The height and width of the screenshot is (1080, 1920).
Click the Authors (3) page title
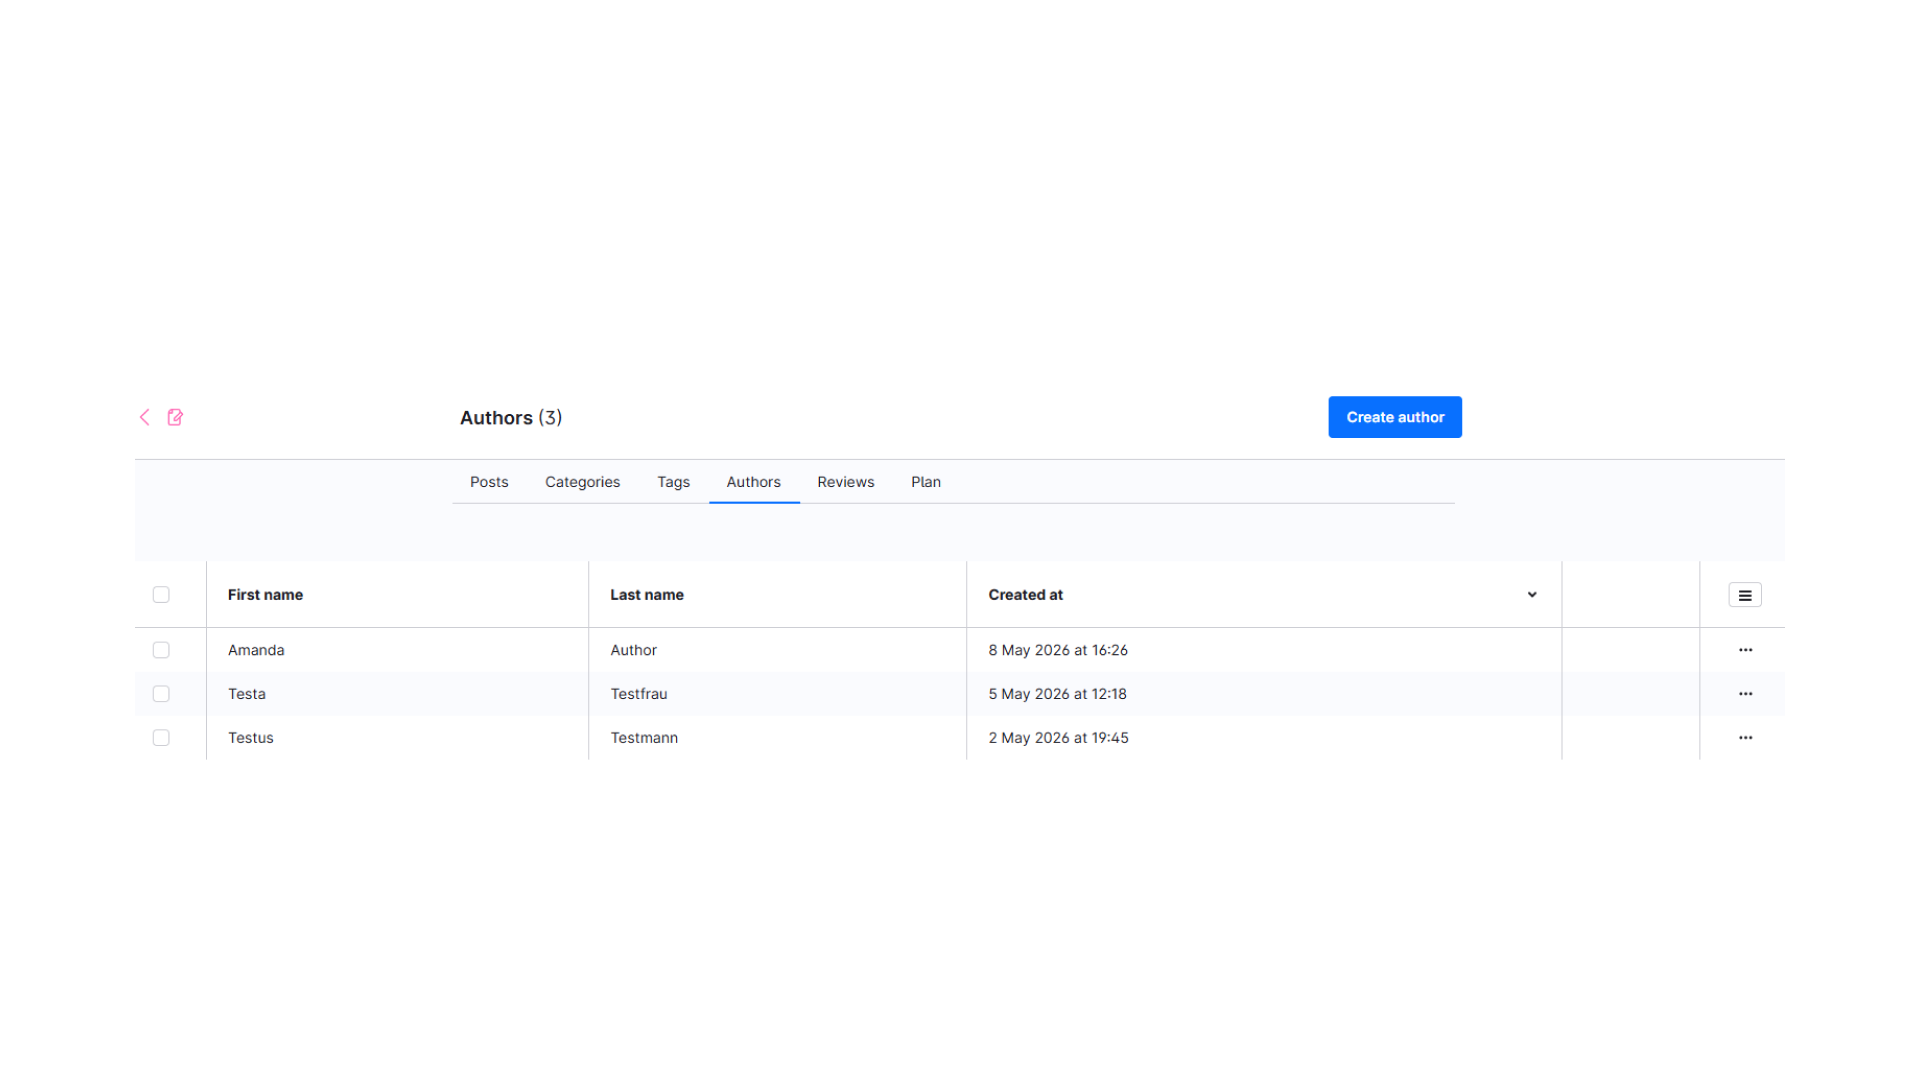pyautogui.click(x=511, y=418)
